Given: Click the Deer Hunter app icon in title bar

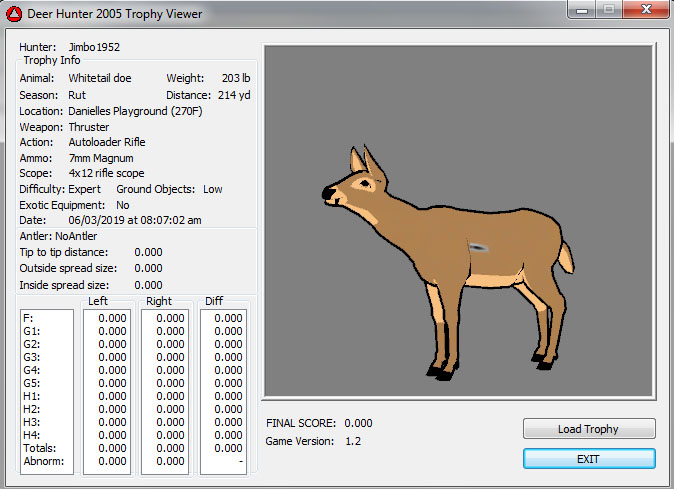Looking at the screenshot, I should [14, 14].
